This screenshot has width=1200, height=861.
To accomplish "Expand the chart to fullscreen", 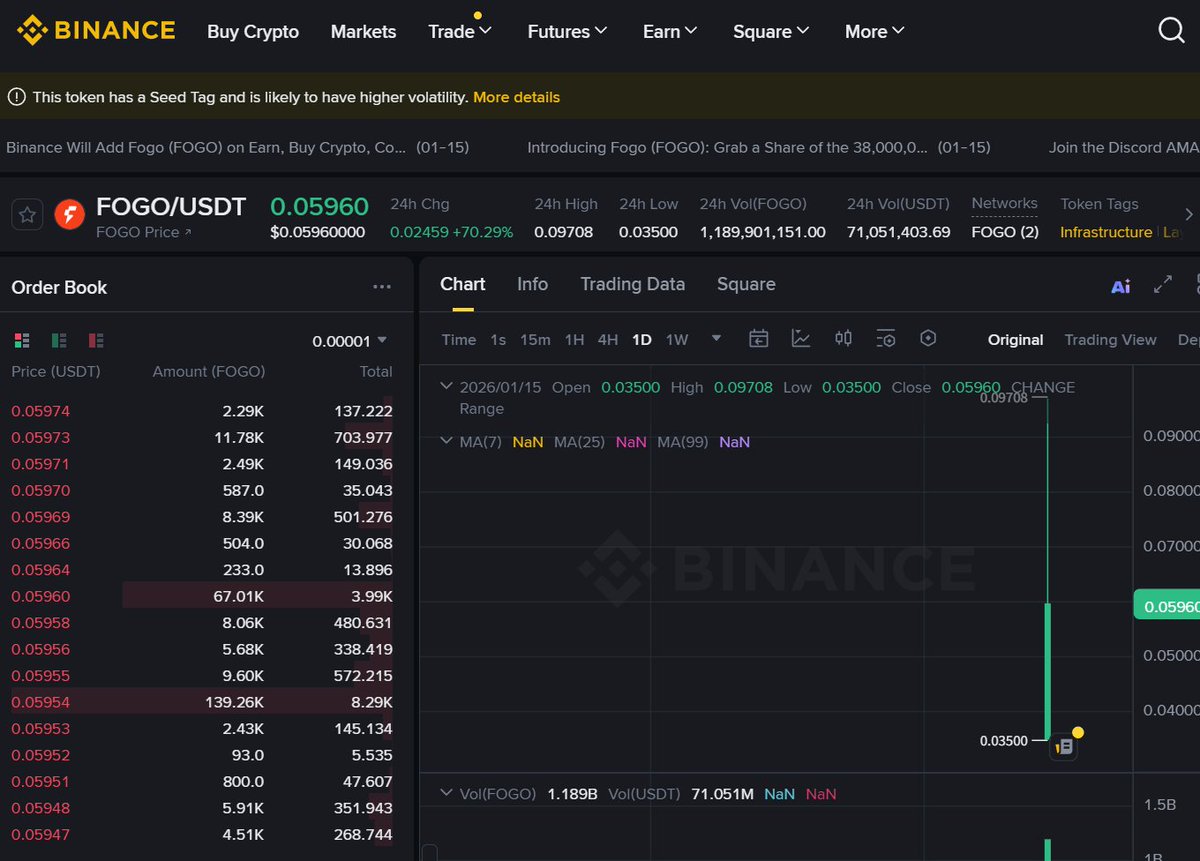I will pyautogui.click(x=1162, y=286).
